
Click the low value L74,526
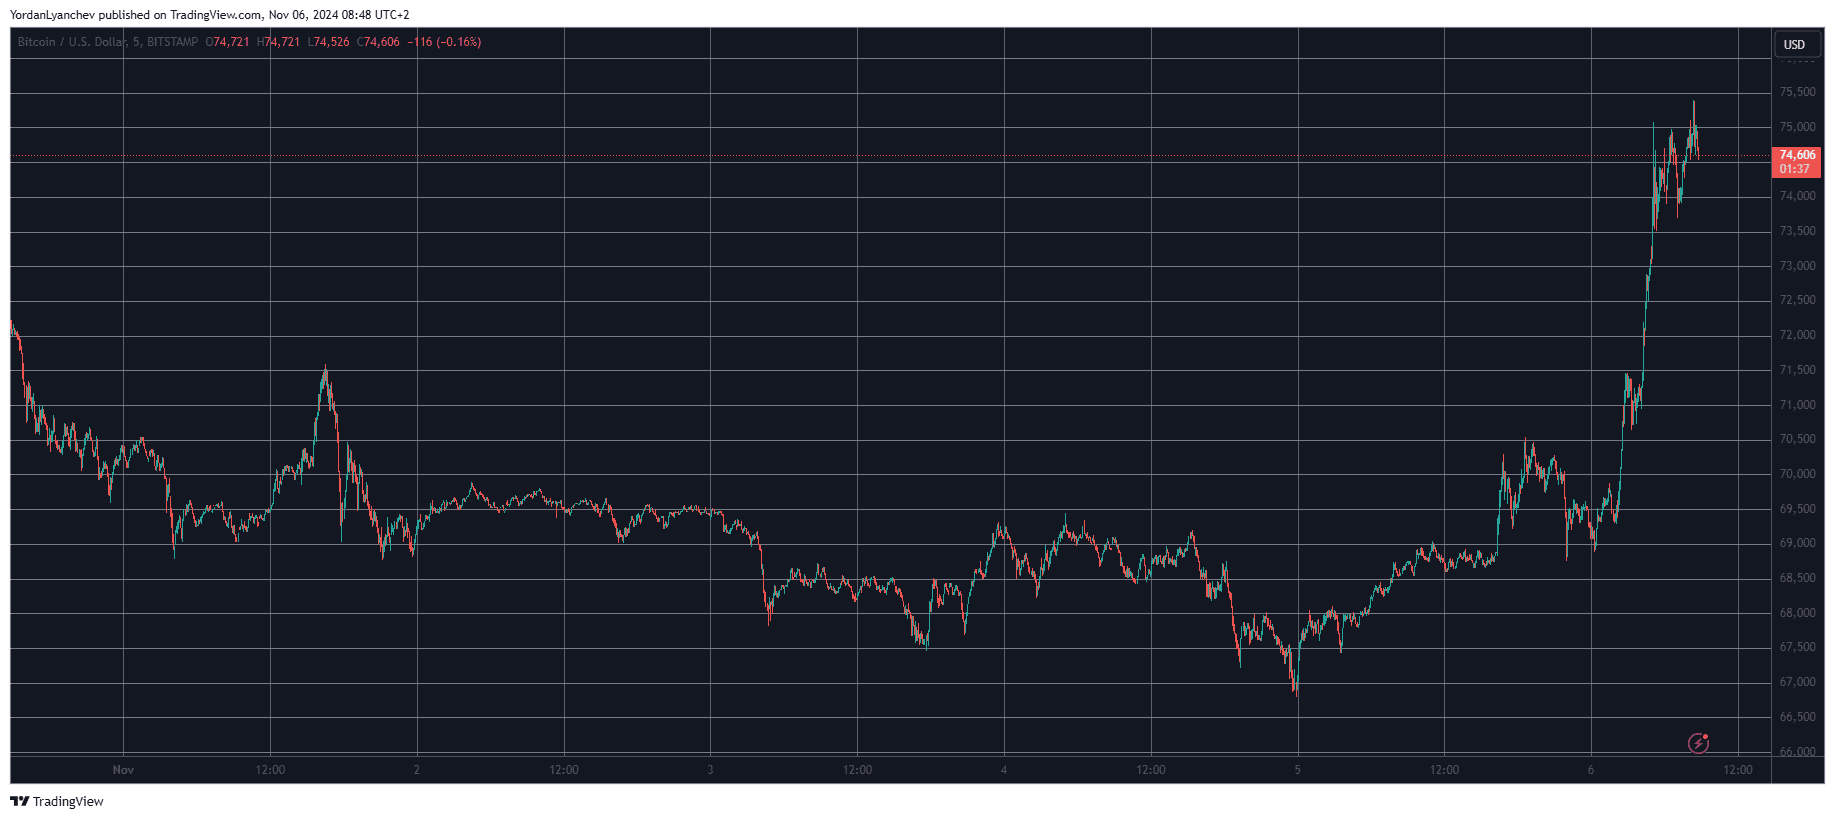(x=328, y=42)
